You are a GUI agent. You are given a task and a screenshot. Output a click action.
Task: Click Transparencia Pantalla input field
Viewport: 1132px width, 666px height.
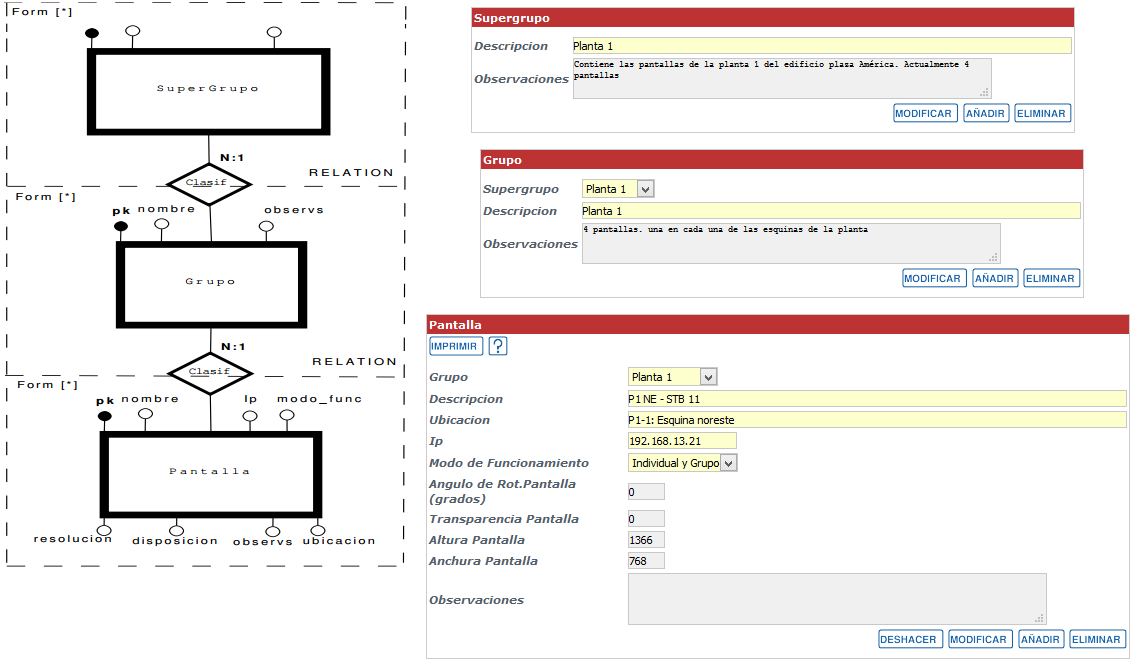(646, 519)
